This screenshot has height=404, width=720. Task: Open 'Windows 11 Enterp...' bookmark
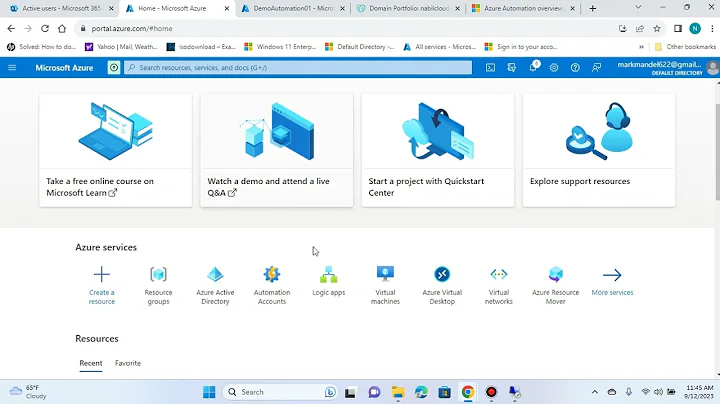click(x=280, y=47)
